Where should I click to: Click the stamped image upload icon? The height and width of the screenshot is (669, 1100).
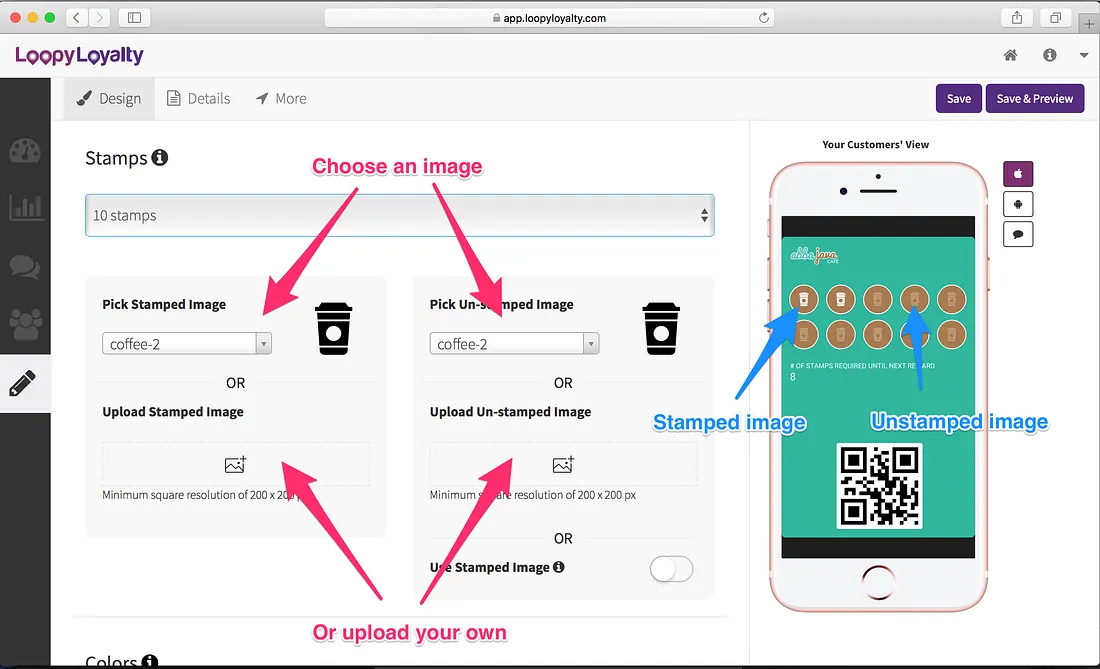point(235,464)
